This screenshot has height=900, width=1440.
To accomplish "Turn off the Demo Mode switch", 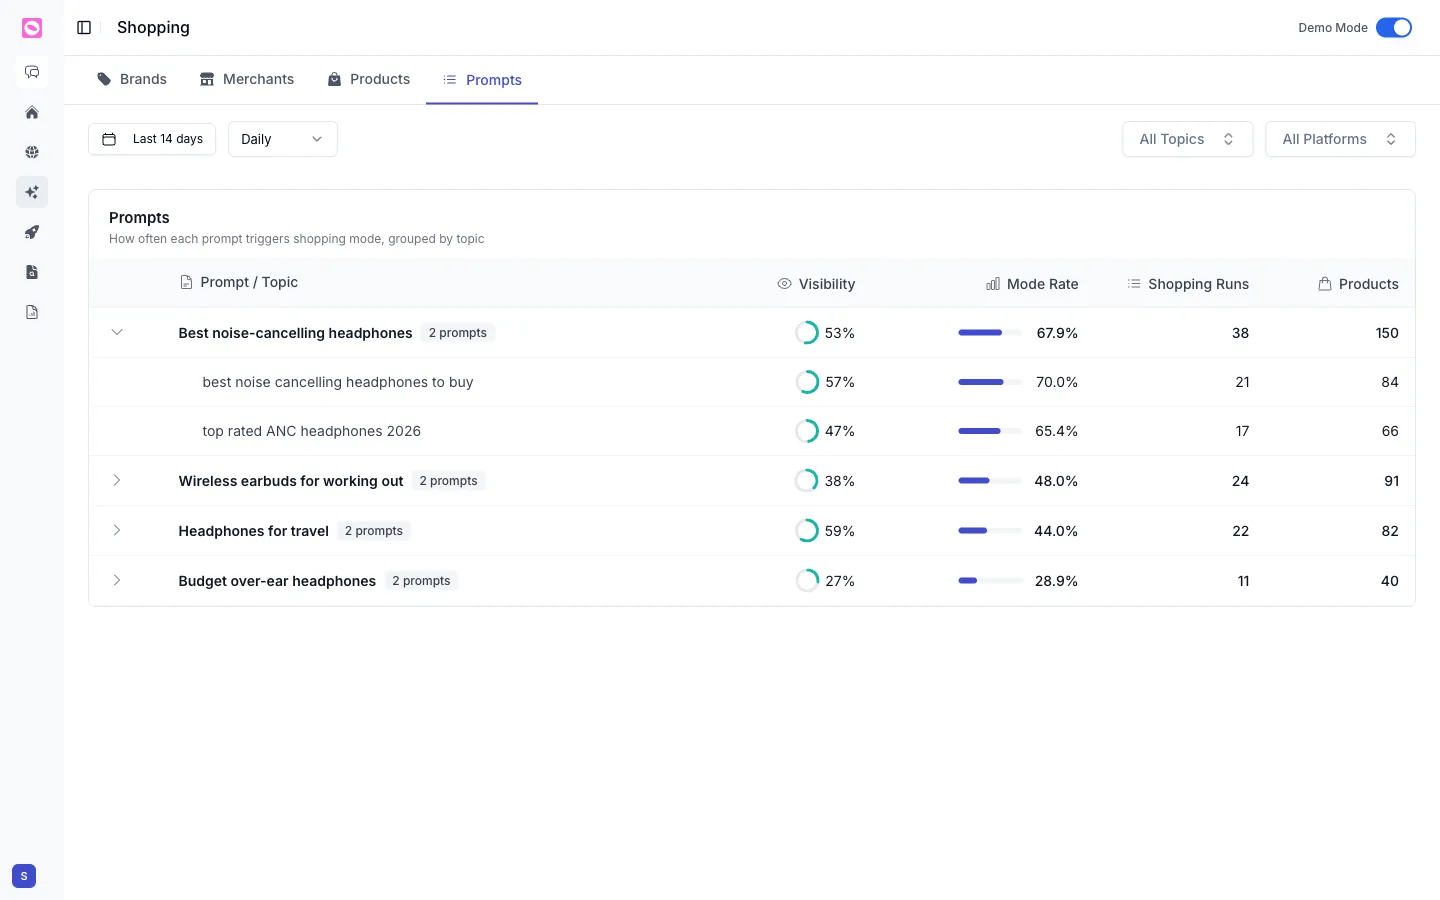I will [x=1394, y=28].
